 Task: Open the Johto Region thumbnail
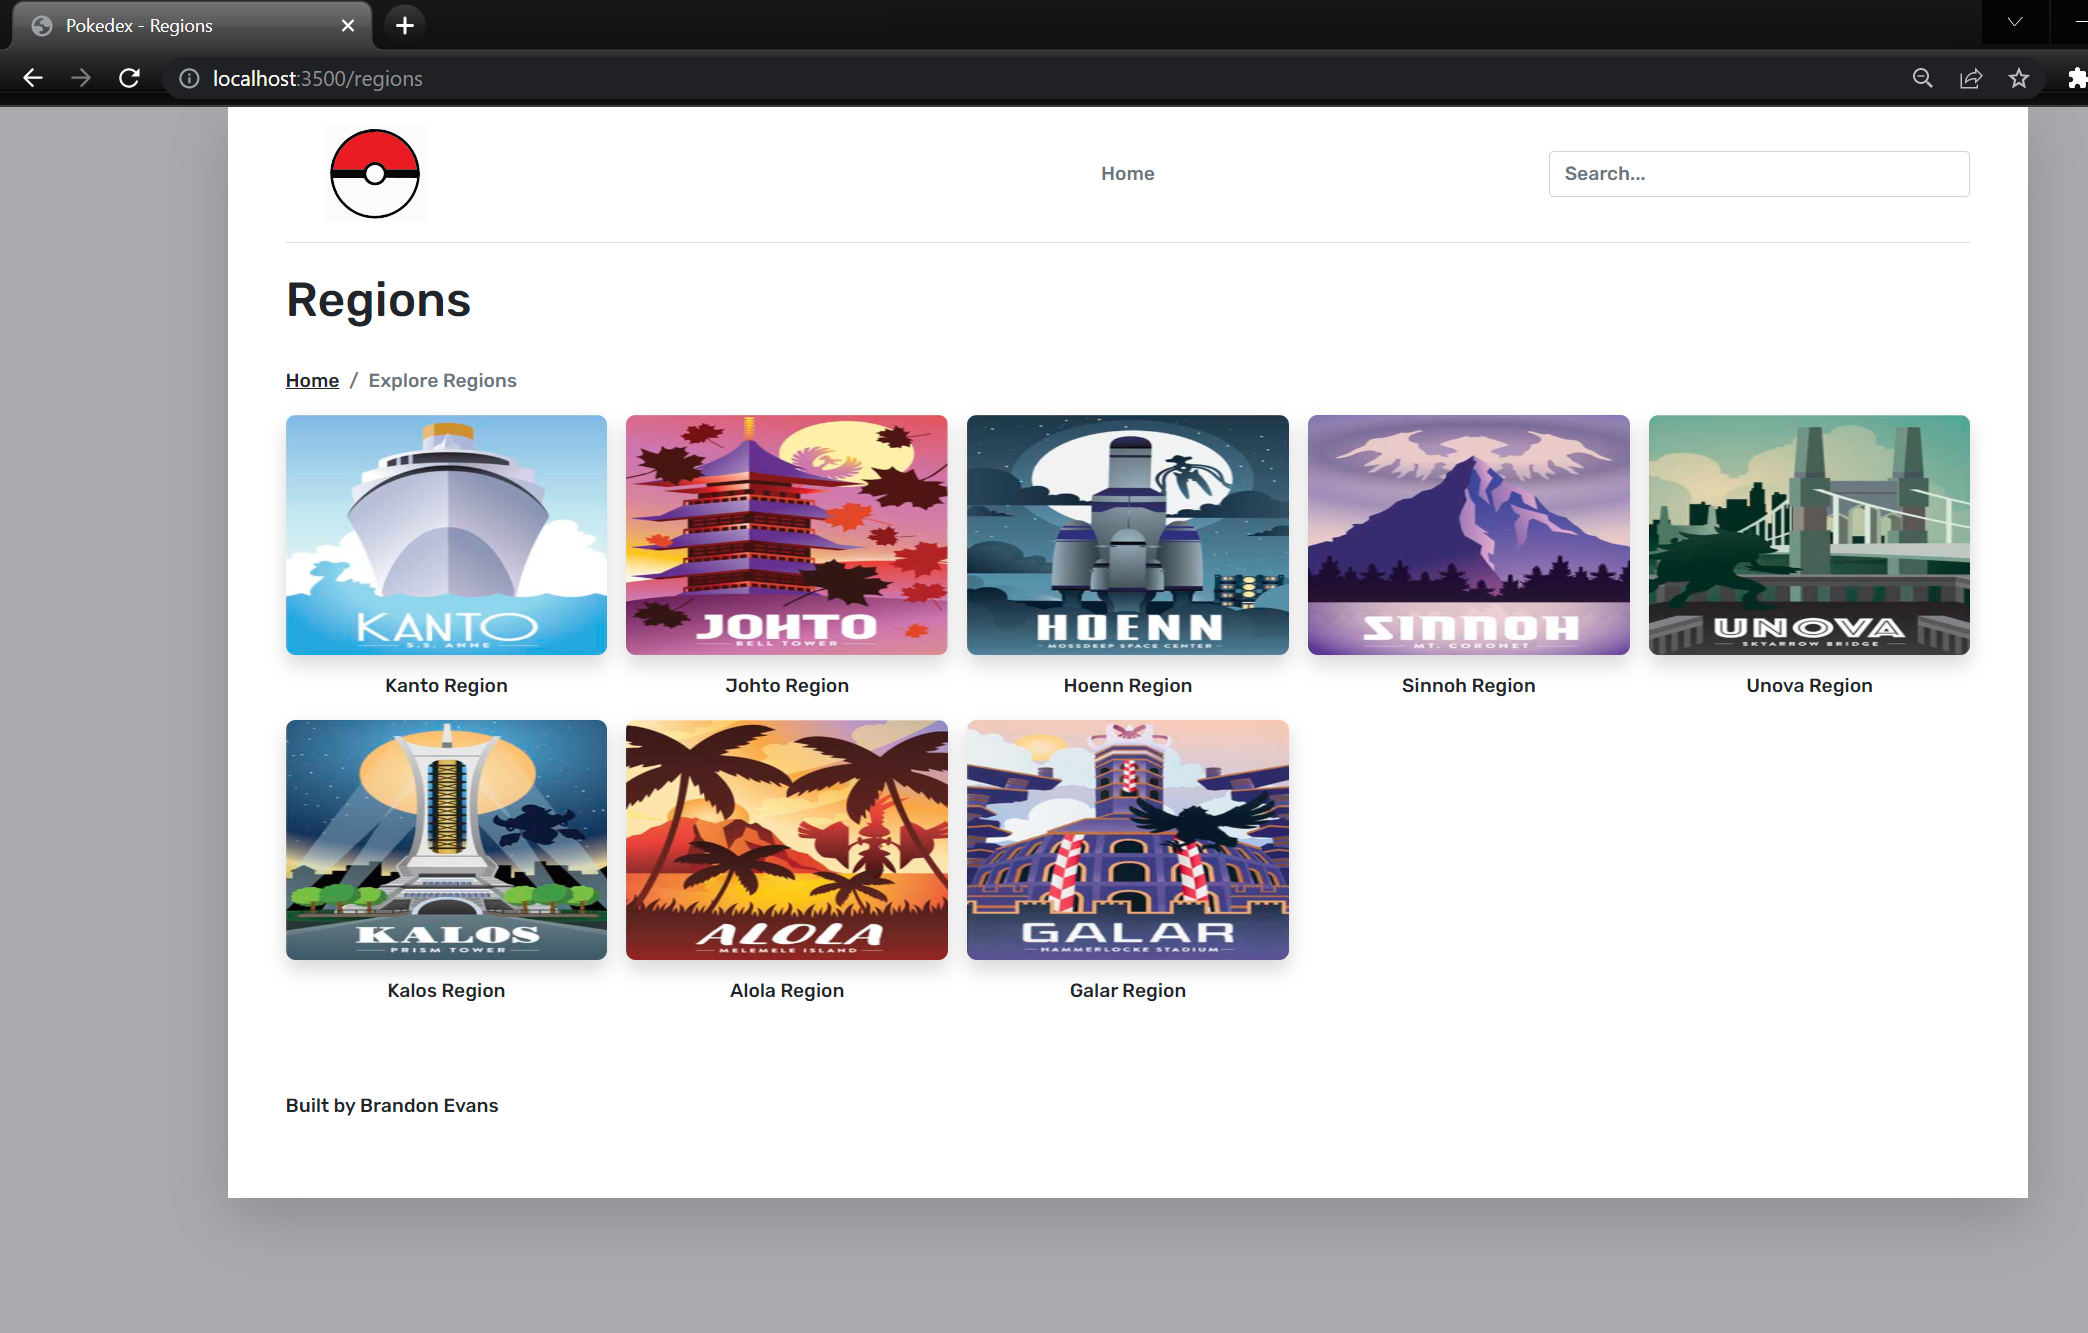click(x=786, y=535)
